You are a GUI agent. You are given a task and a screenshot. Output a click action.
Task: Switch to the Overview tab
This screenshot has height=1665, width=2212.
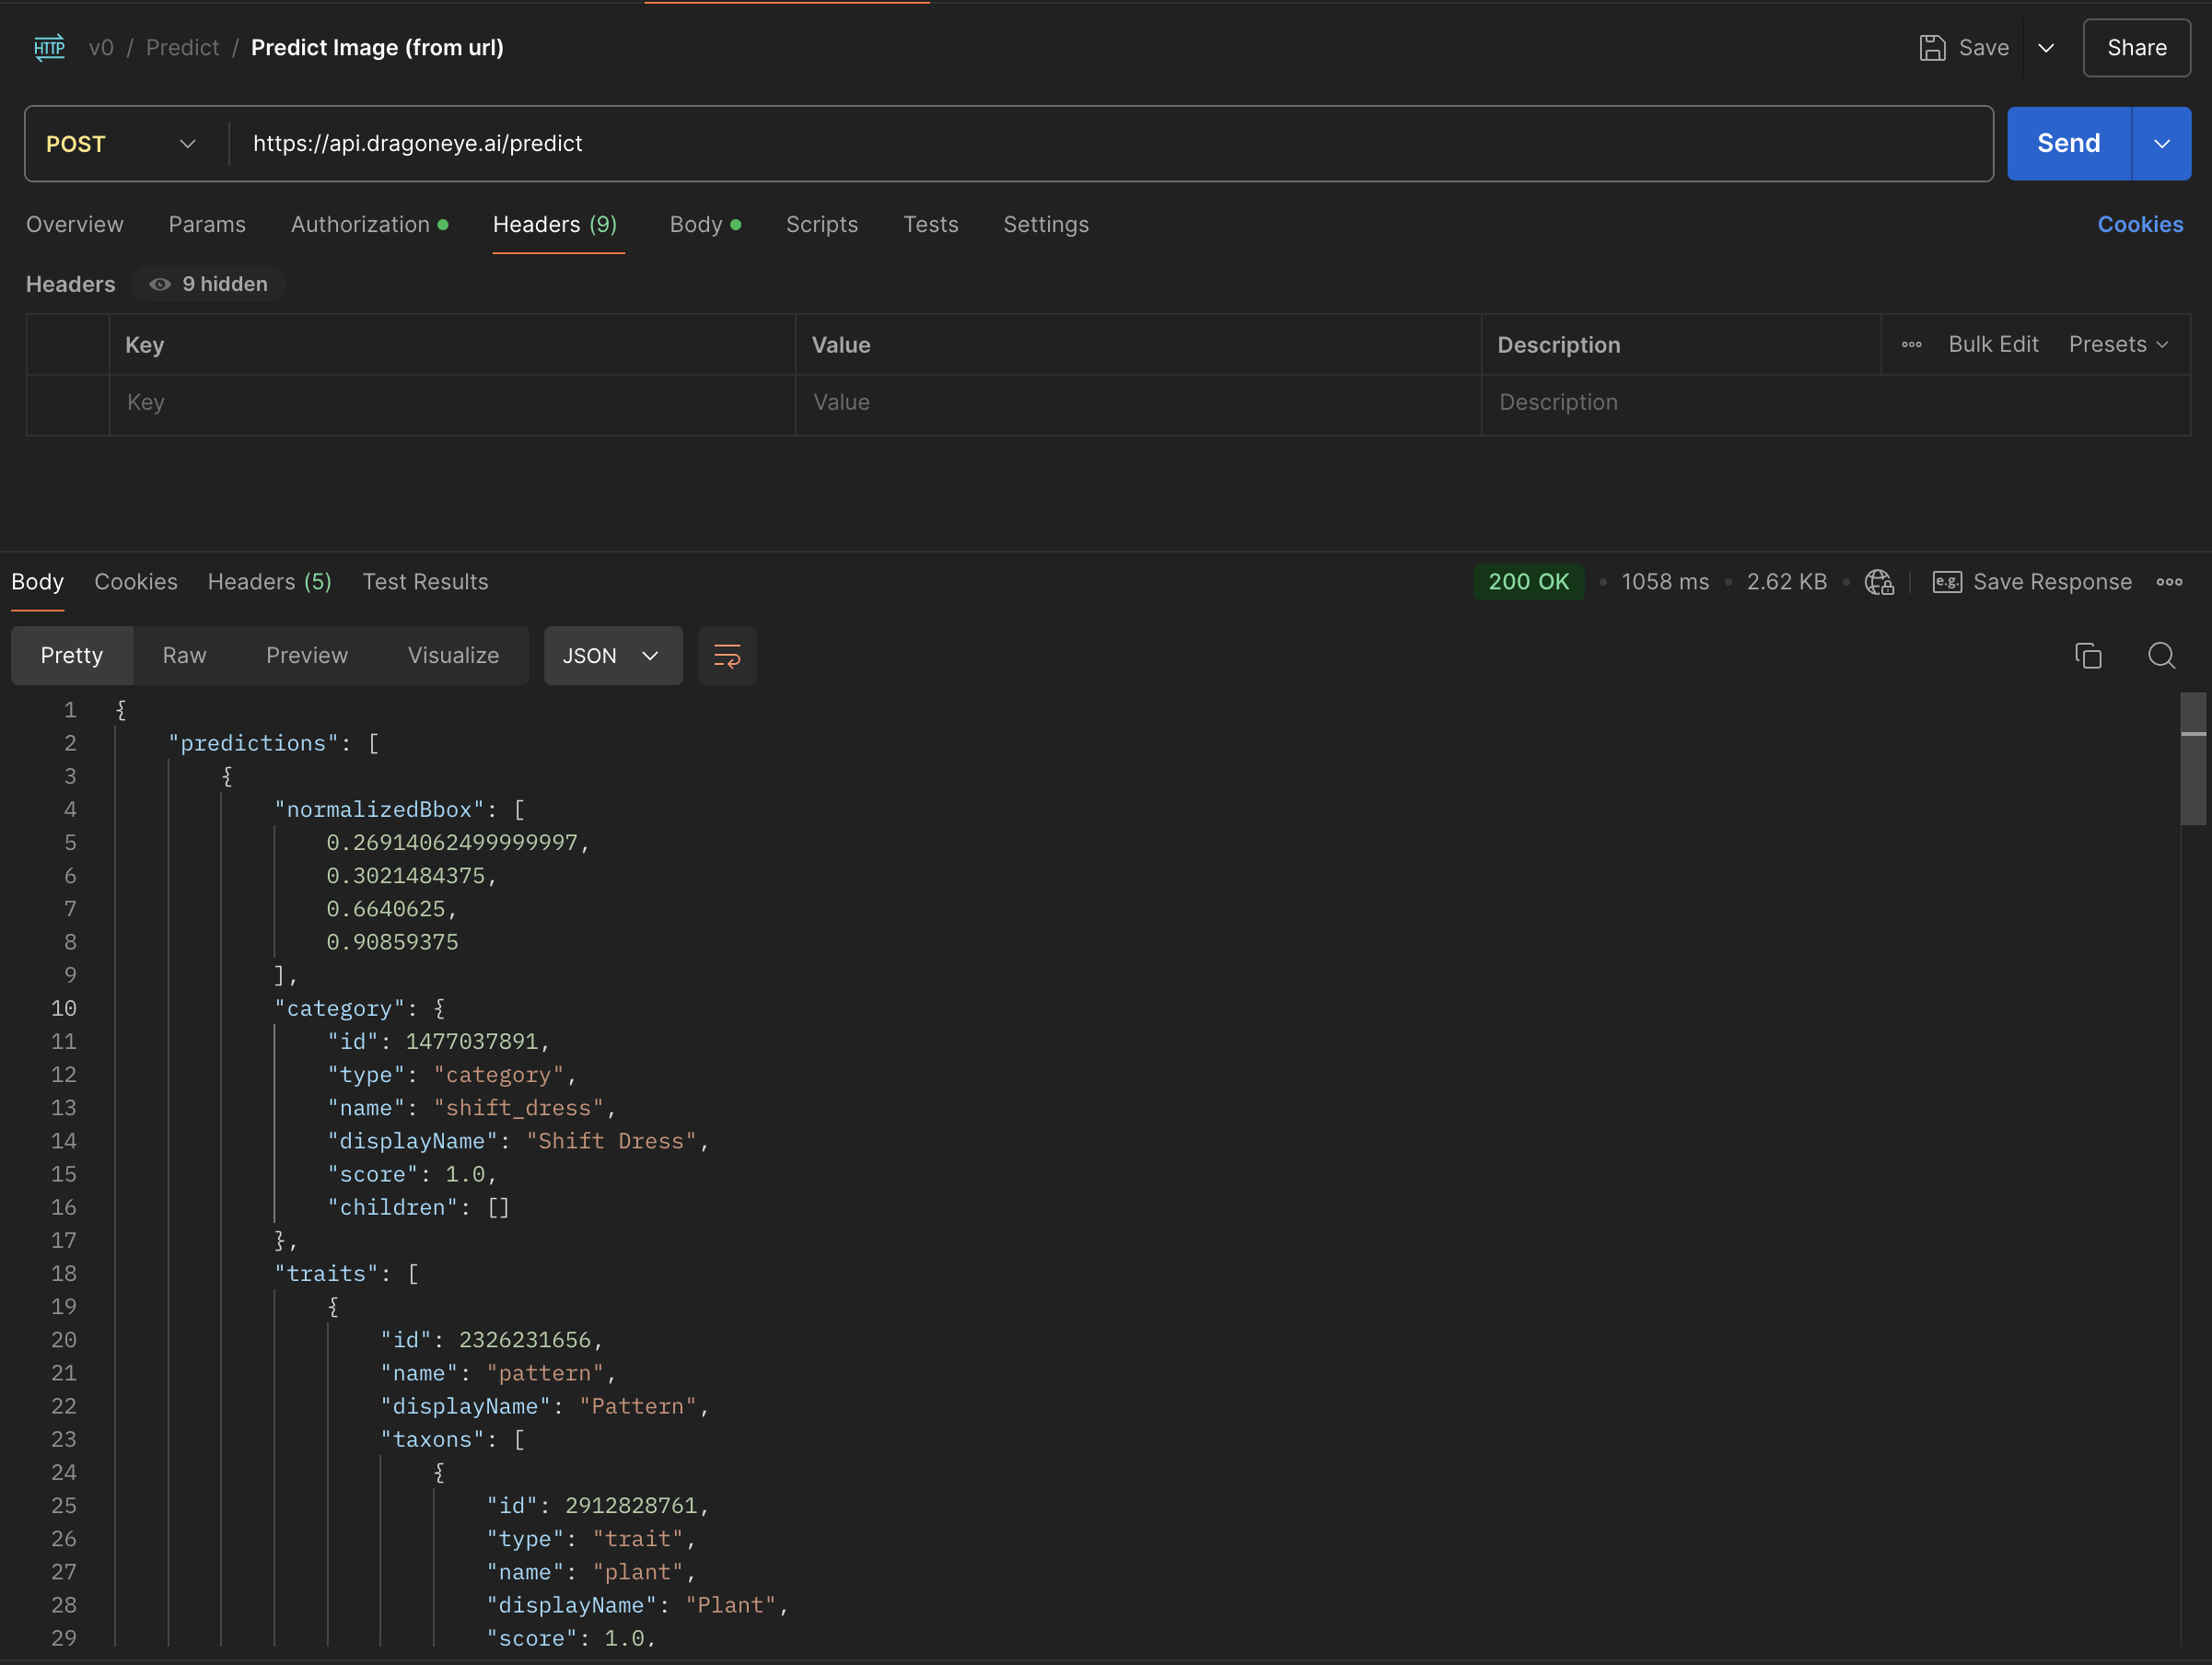click(75, 224)
